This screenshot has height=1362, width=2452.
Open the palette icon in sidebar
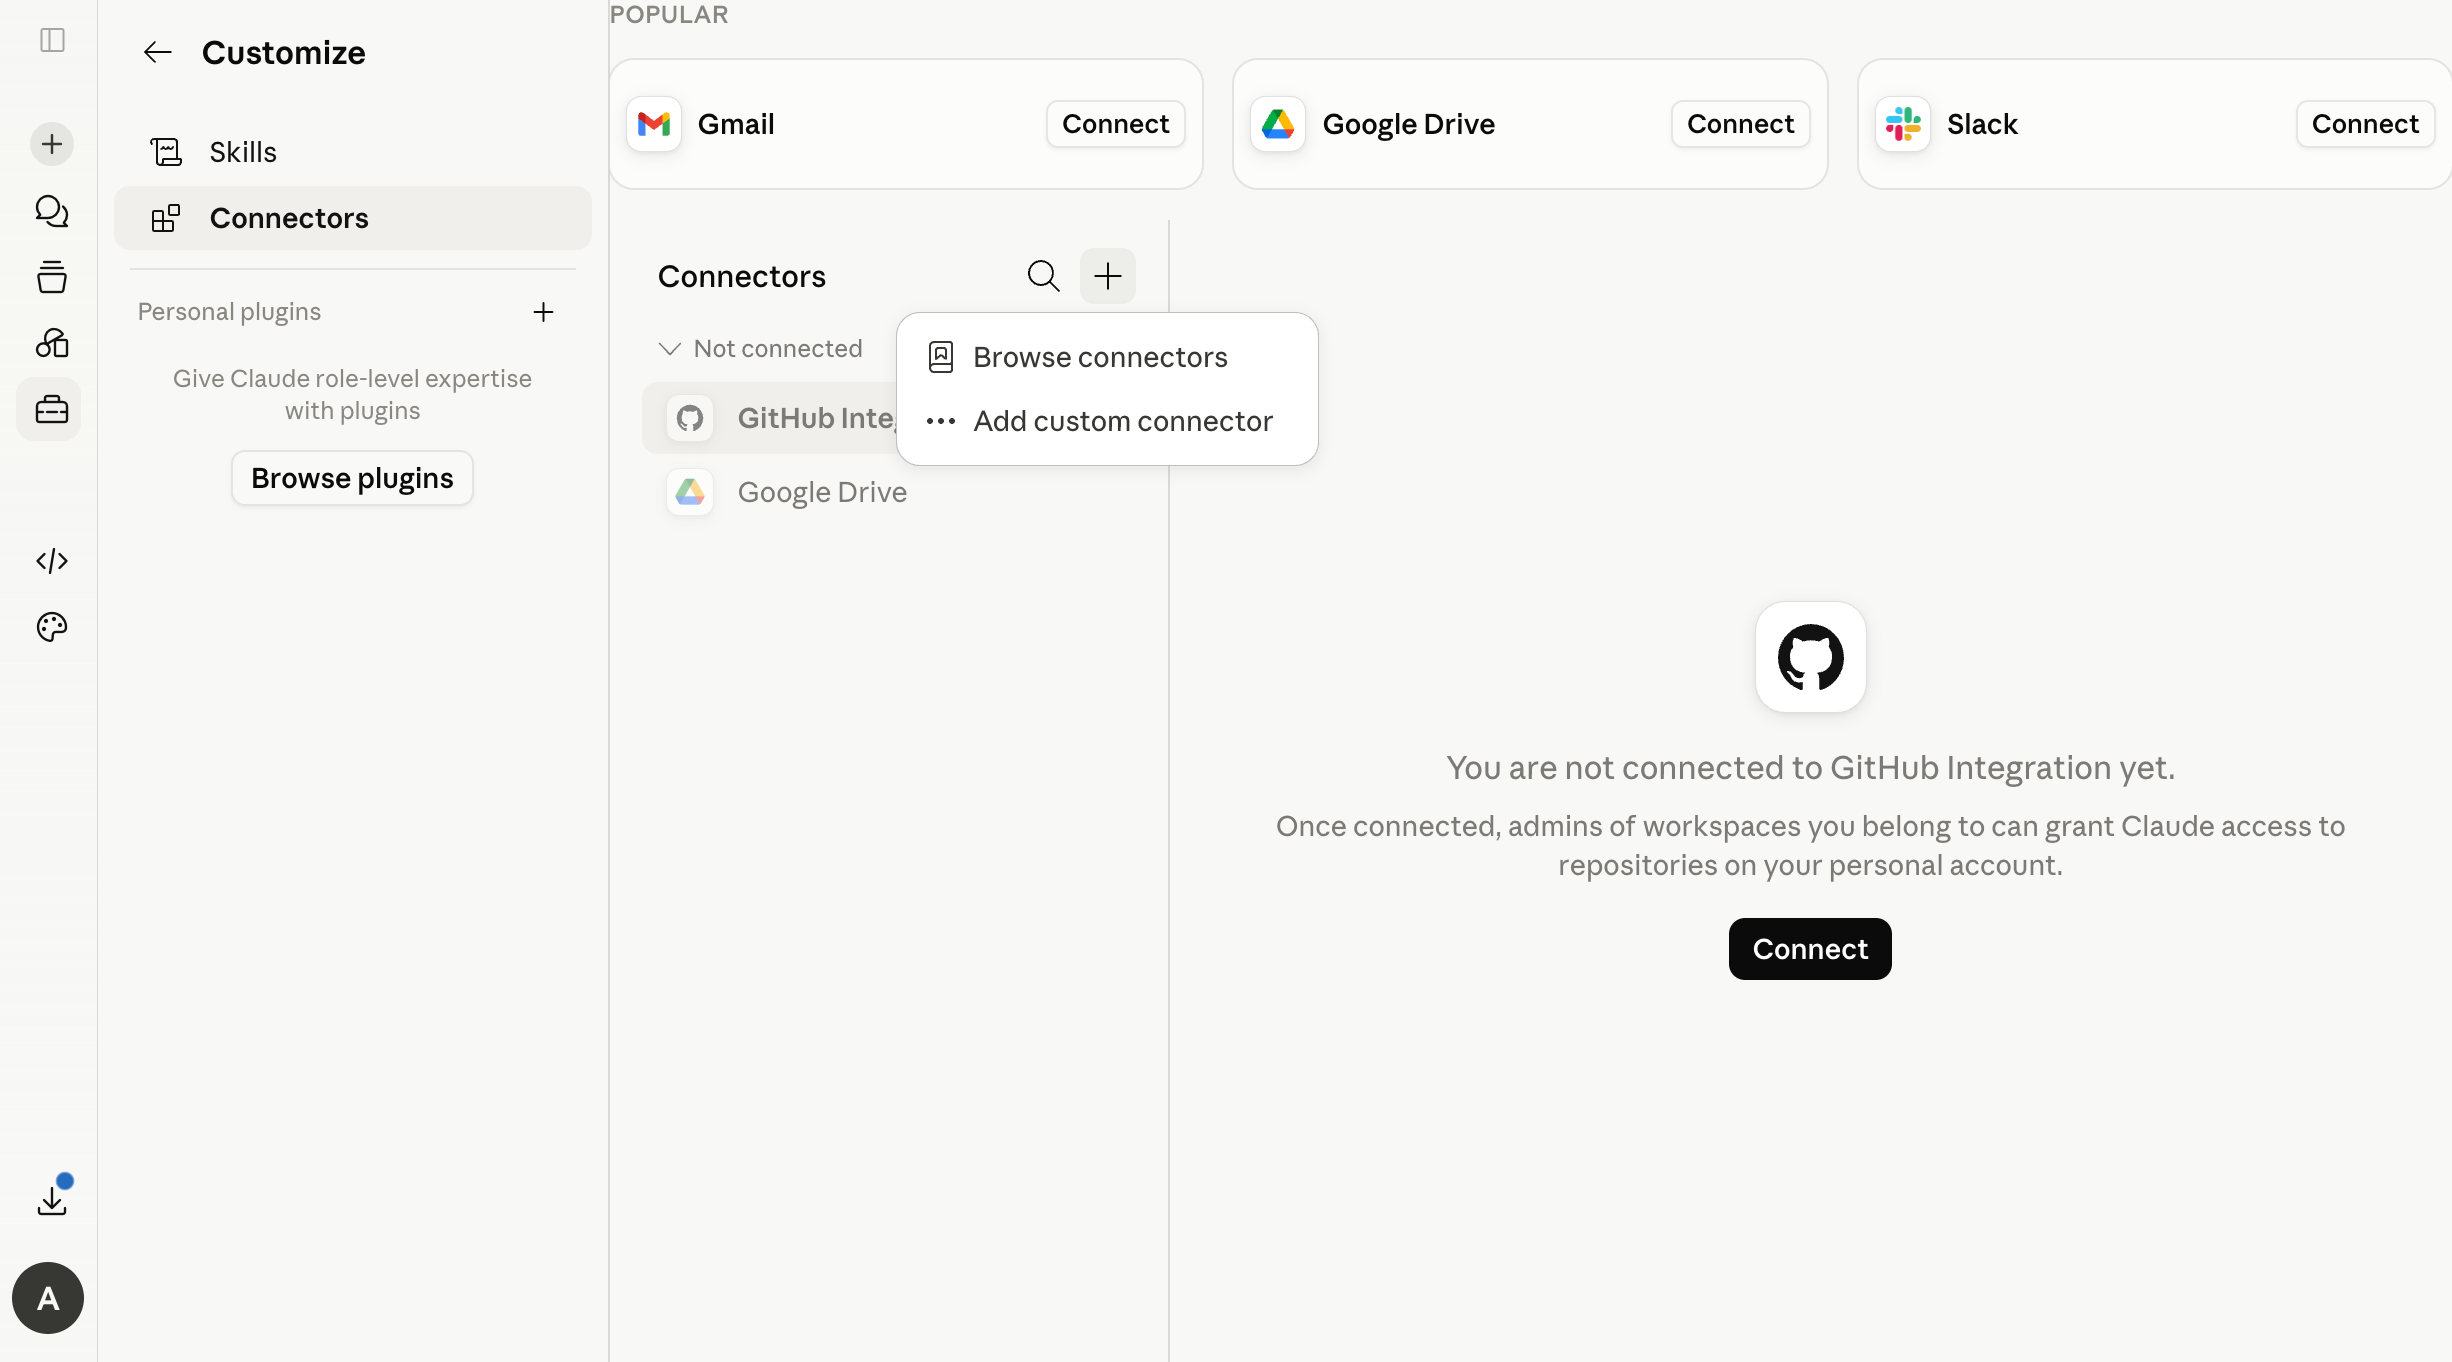click(52, 627)
